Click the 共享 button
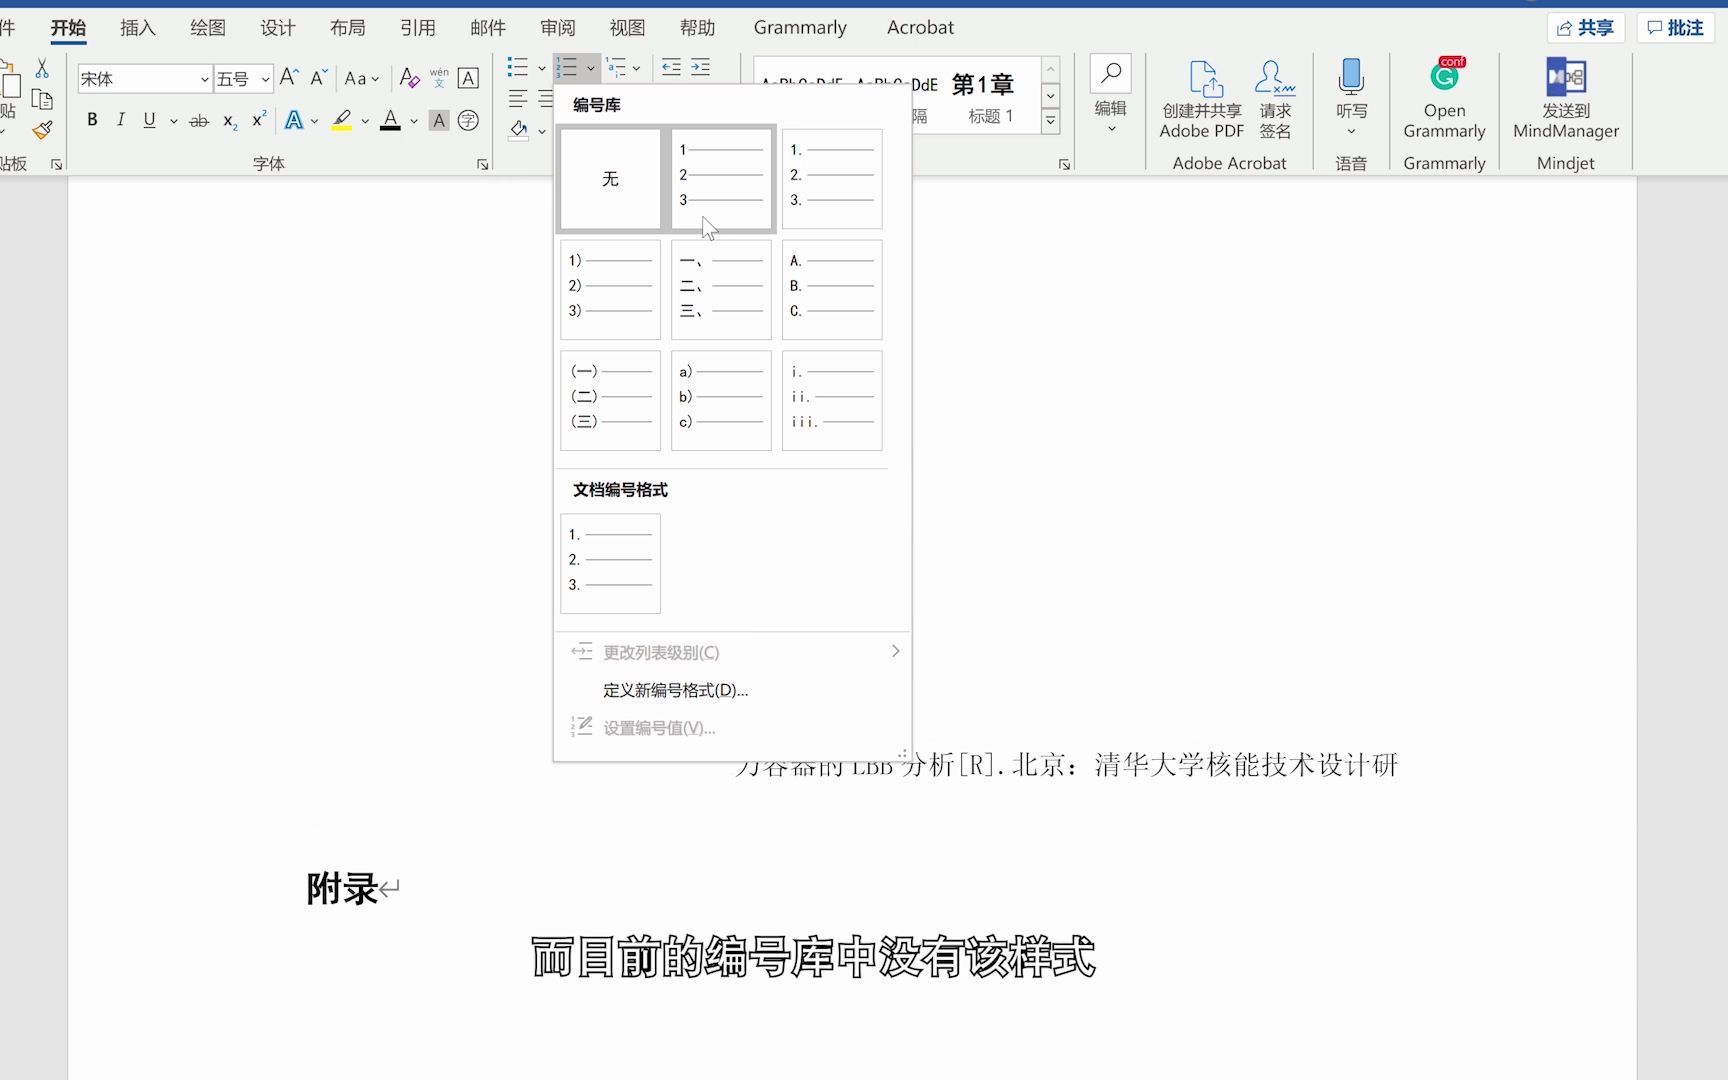 1586,28
